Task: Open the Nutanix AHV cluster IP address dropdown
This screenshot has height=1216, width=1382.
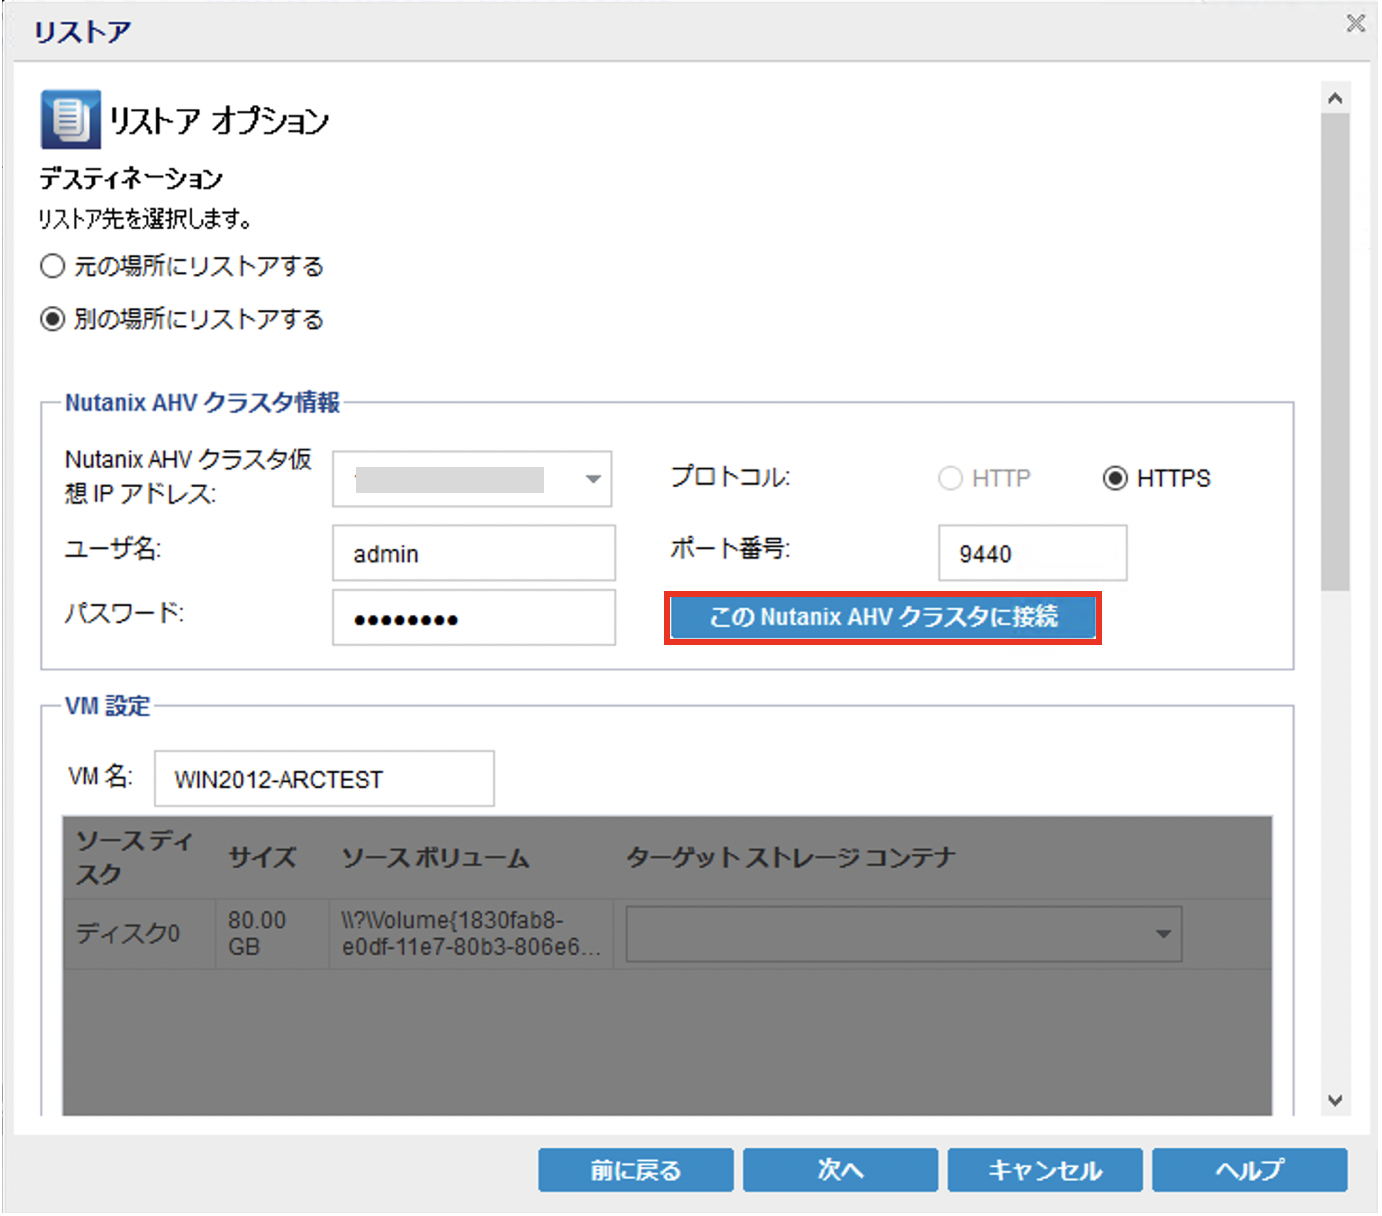Action: tap(593, 479)
